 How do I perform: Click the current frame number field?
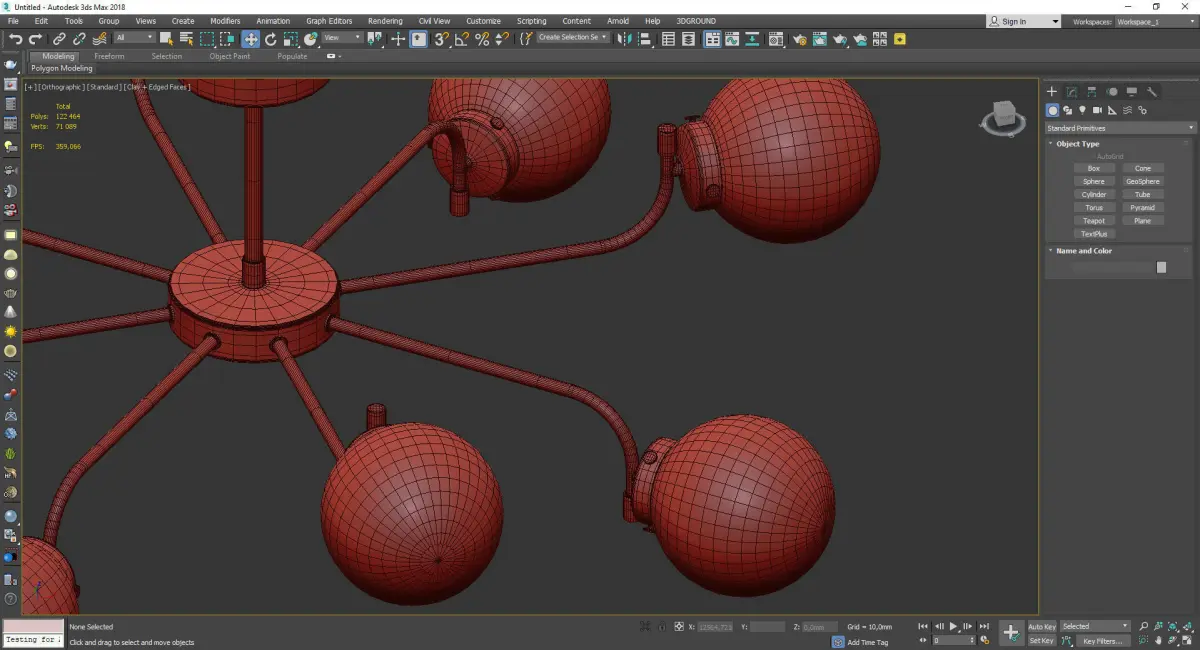point(952,640)
